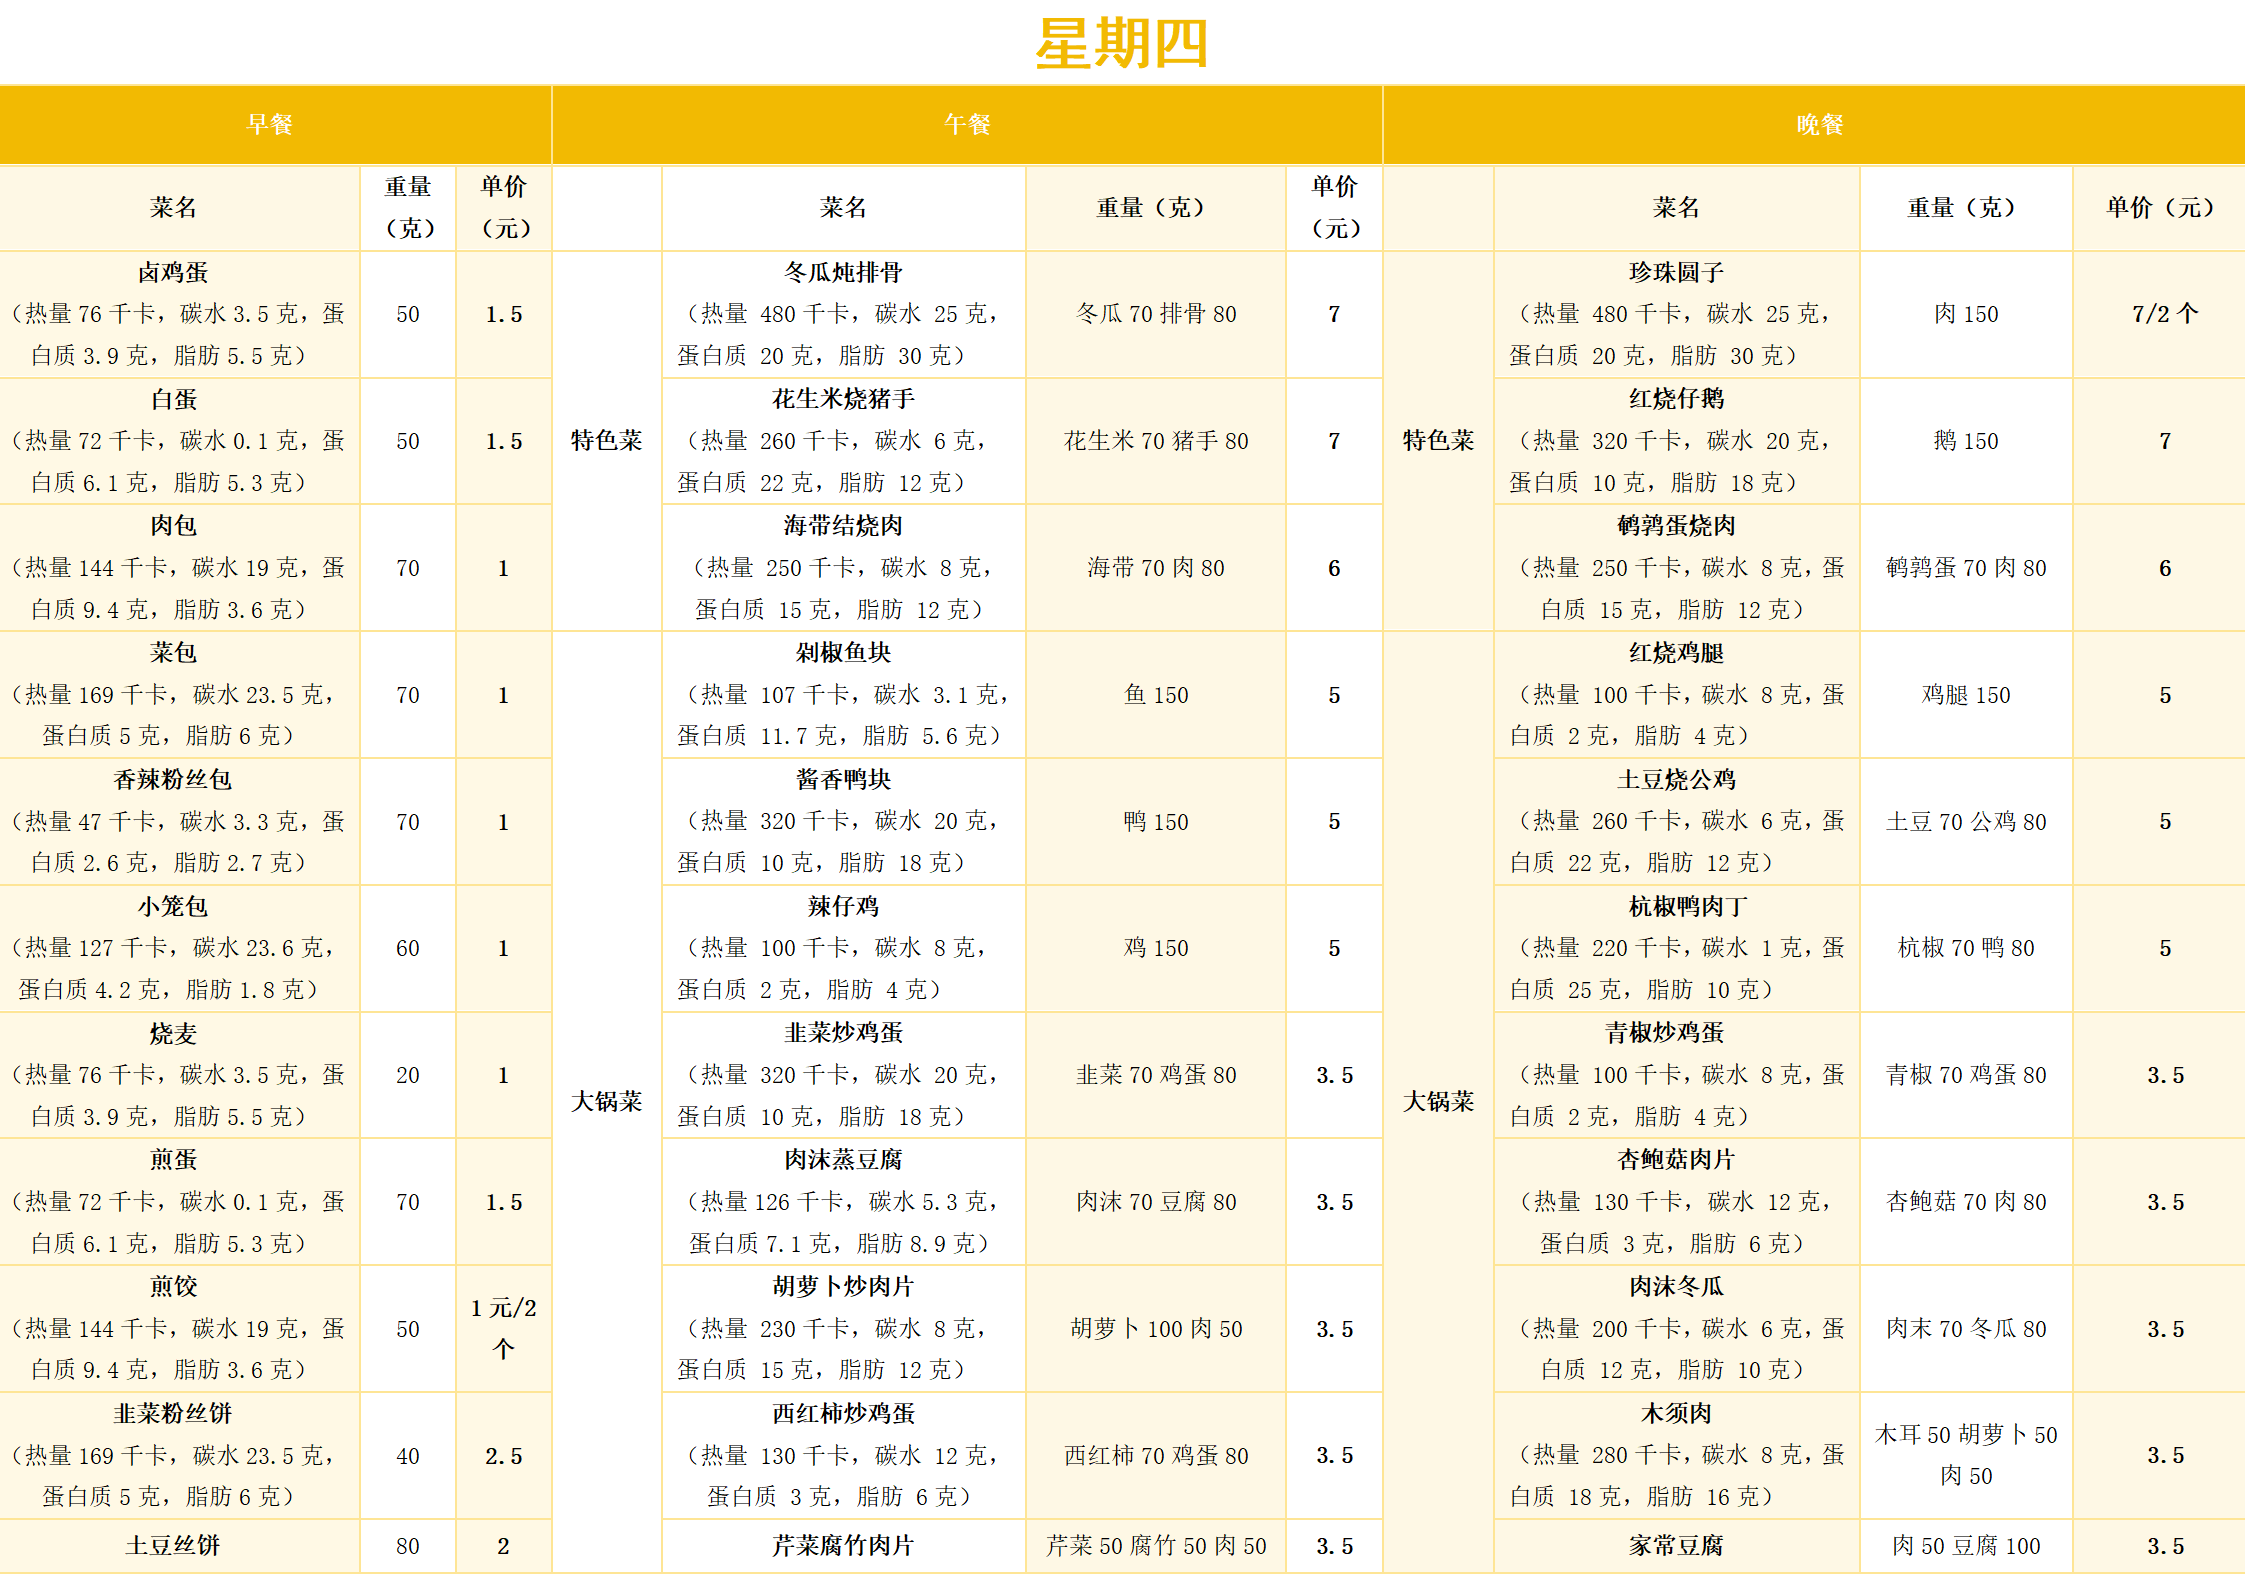Click the 星期四 title heading
2245x1587 pixels.
(1121, 44)
